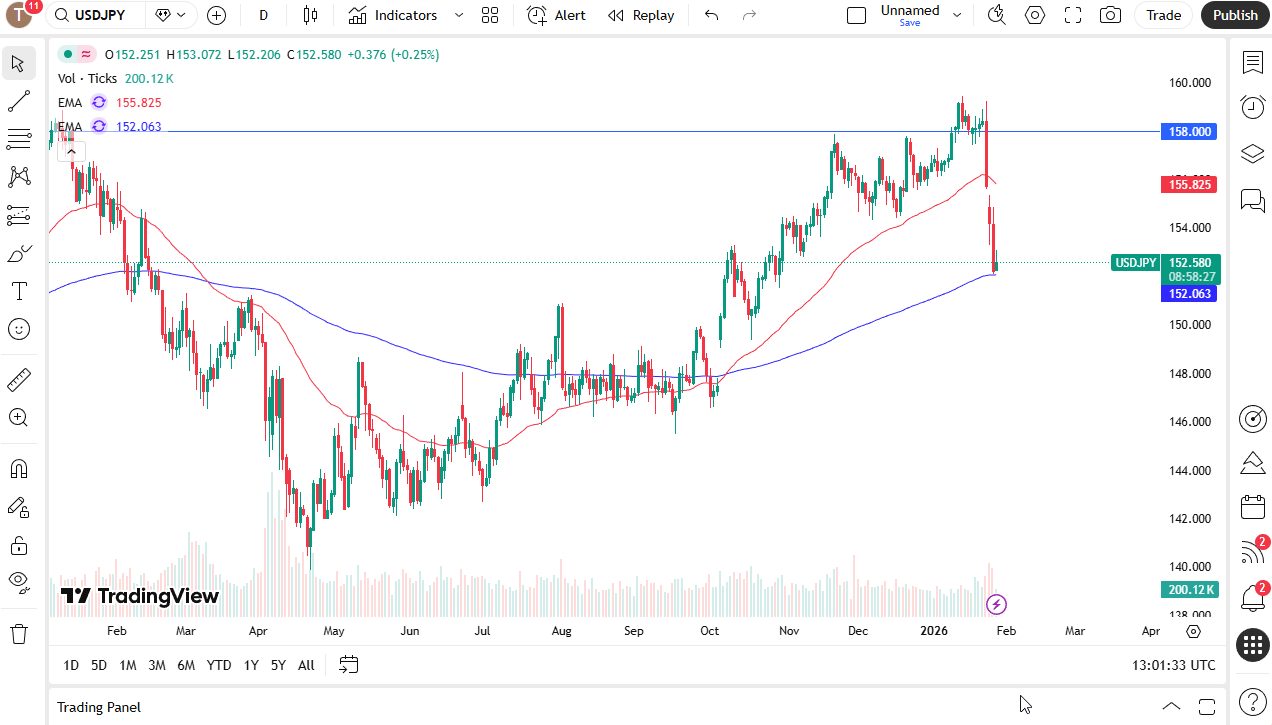Redo the last action
Image resolution: width=1272 pixels, height=725 pixels.
[x=749, y=15]
